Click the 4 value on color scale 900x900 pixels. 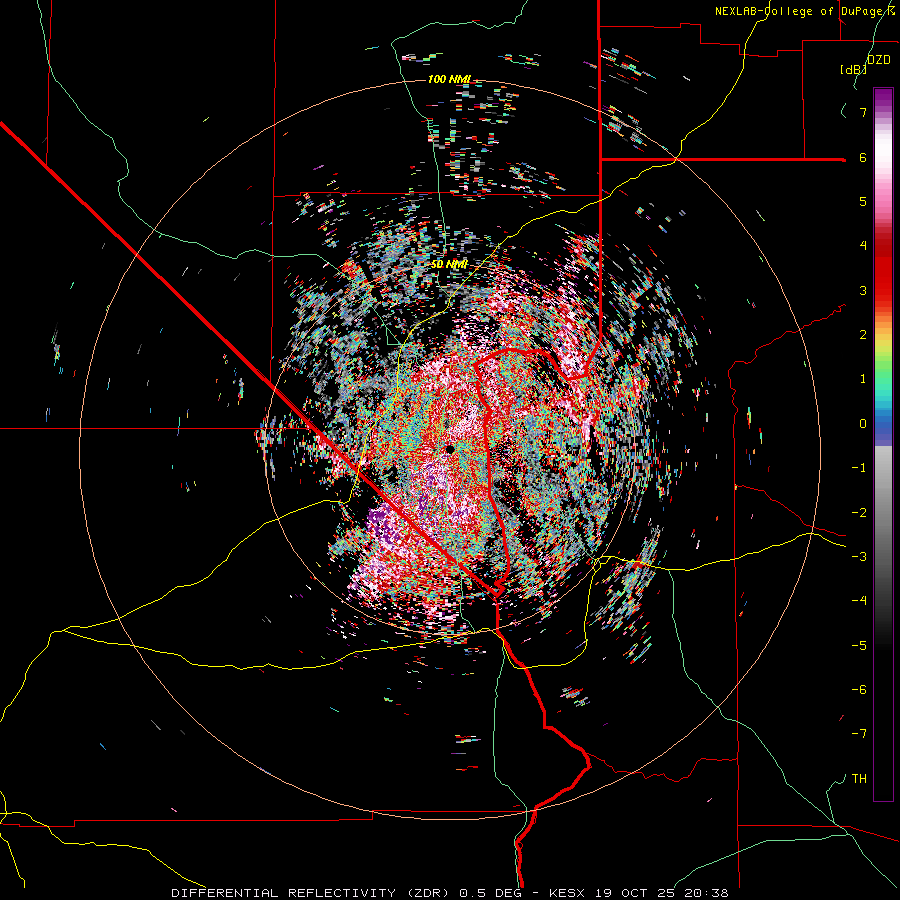coord(863,246)
